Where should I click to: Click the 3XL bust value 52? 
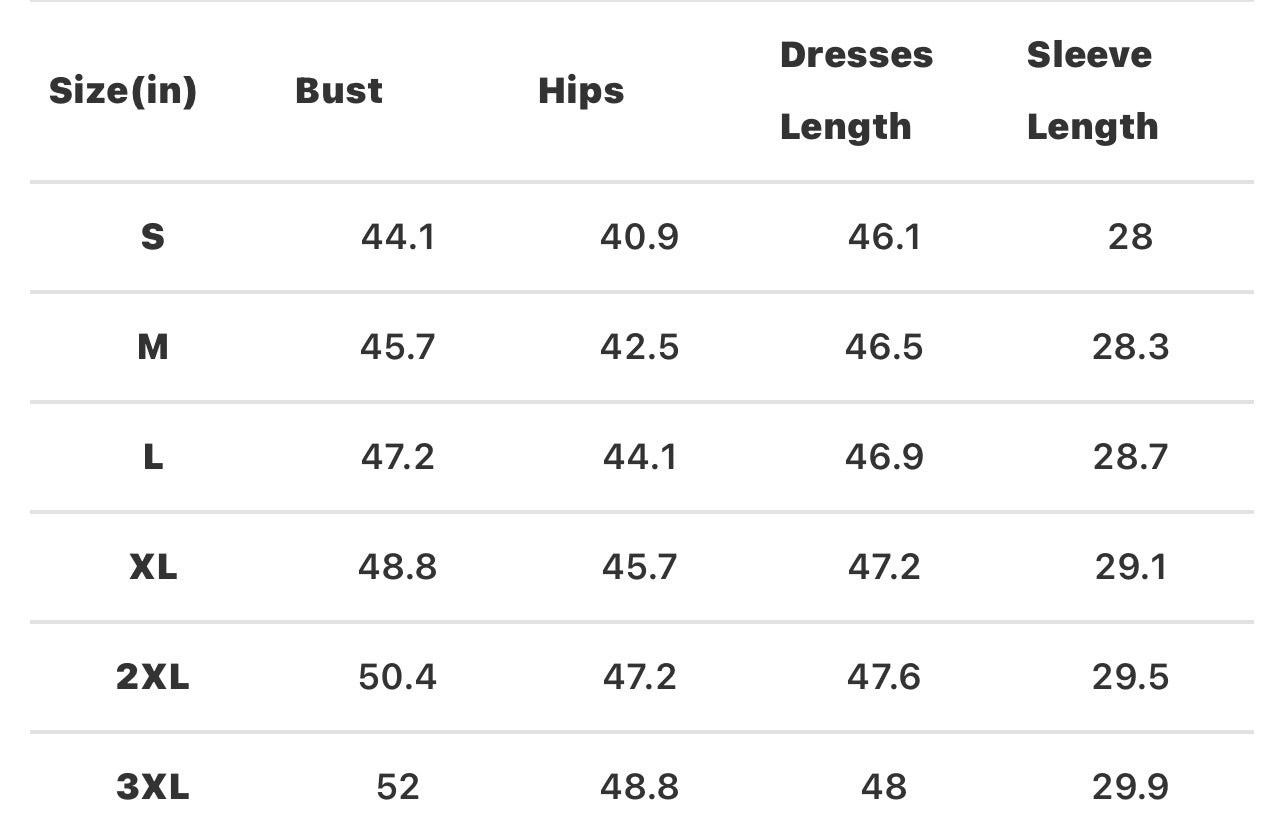pyautogui.click(x=397, y=787)
